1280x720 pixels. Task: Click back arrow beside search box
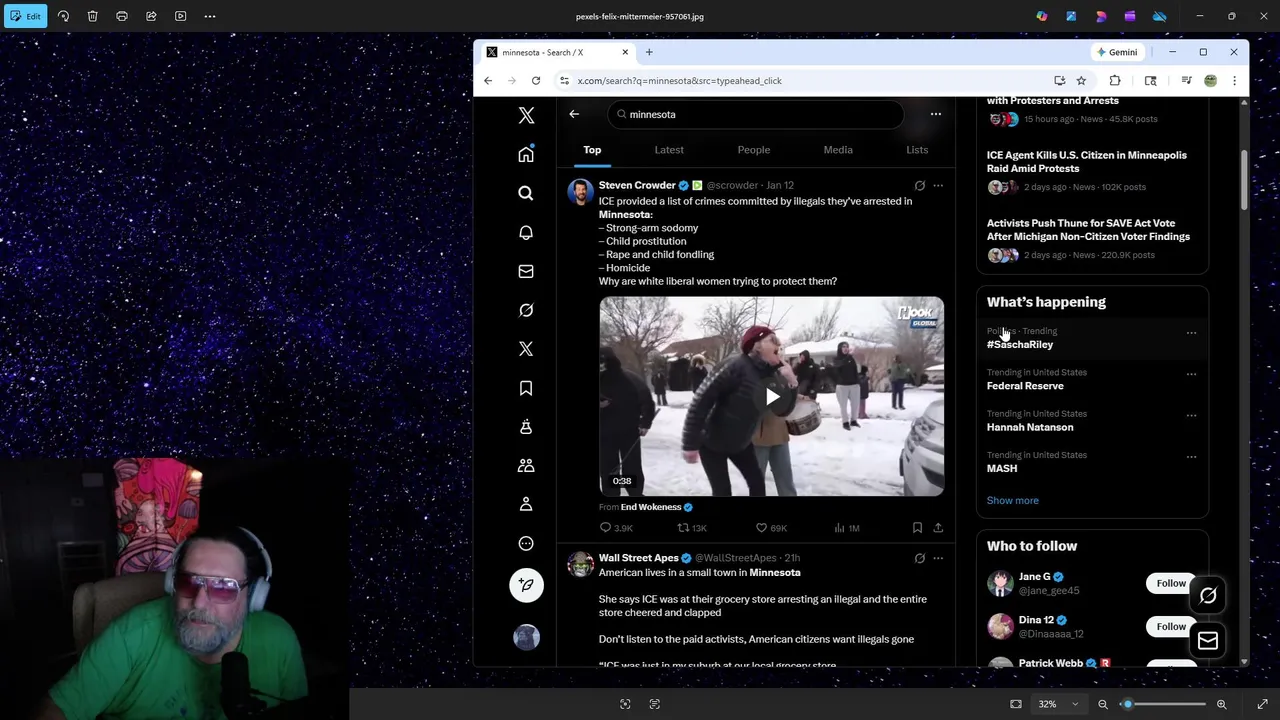point(574,114)
